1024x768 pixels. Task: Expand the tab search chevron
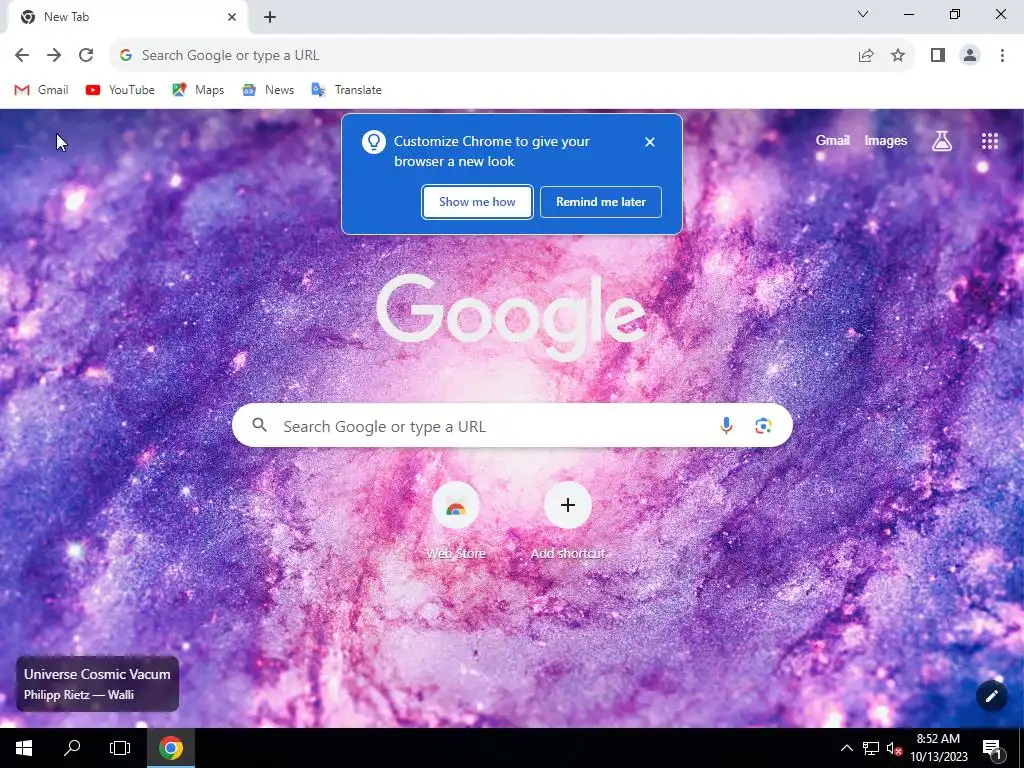point(863,14)
